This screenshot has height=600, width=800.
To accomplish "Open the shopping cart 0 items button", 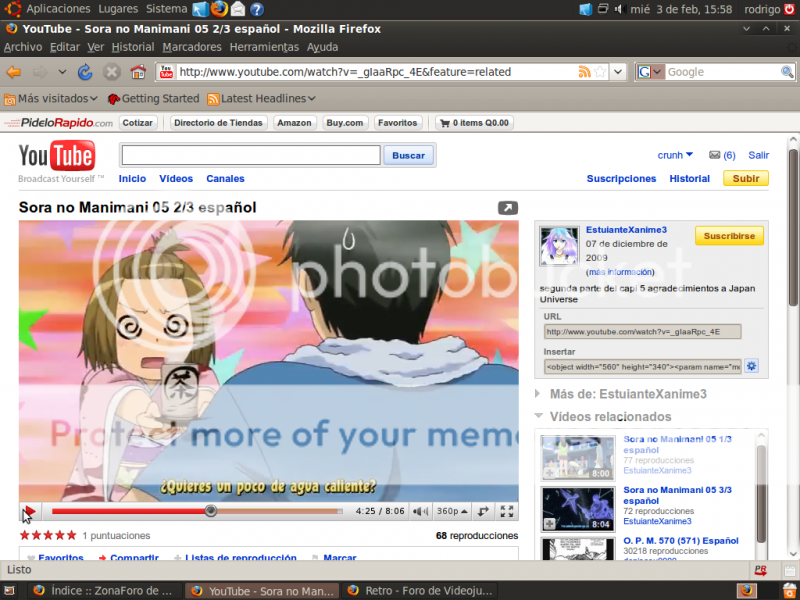I will [x=474, y=123].
